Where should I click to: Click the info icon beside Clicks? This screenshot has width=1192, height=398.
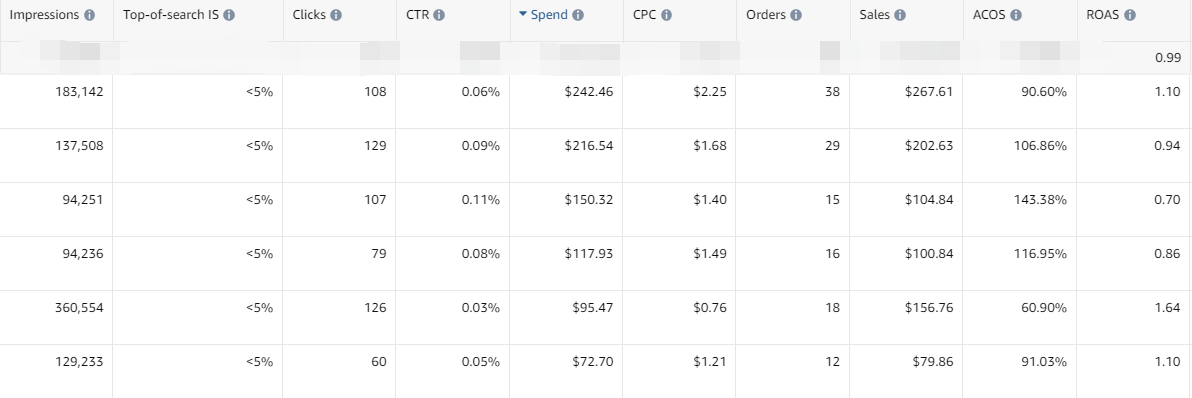tap(336, 15)
